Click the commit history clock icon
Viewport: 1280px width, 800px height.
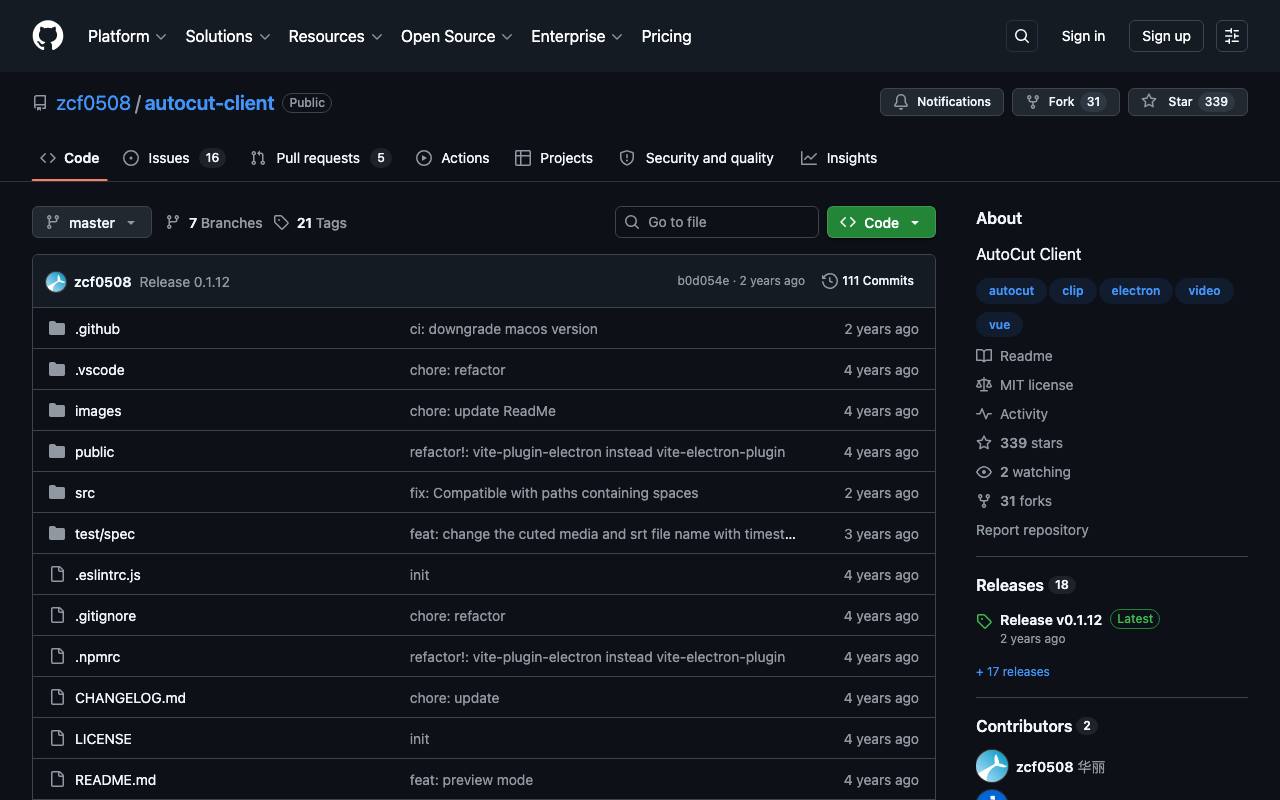click(x=829, y=281)
